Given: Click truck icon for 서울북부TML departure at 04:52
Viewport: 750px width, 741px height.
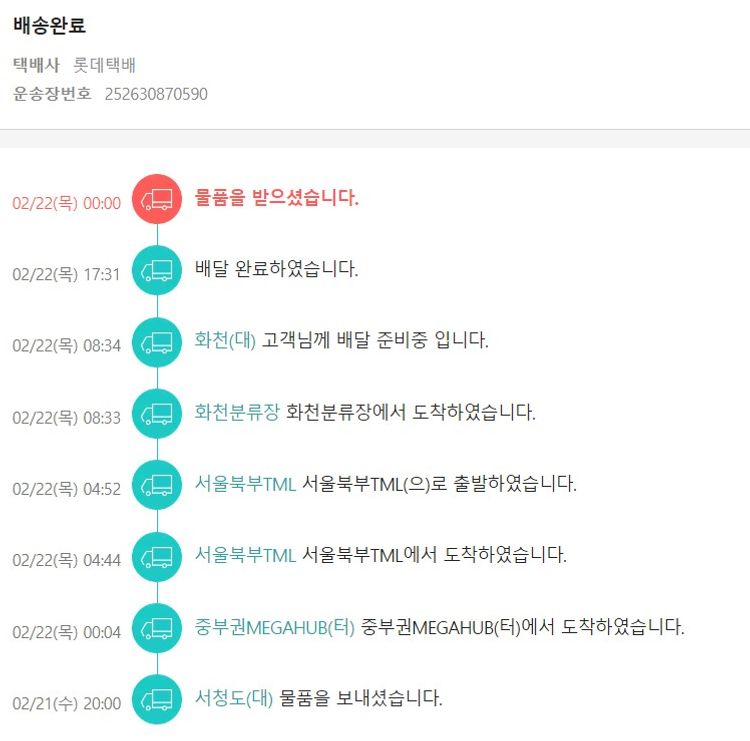Looking at the screenshot, I should [x=157, y=485].
